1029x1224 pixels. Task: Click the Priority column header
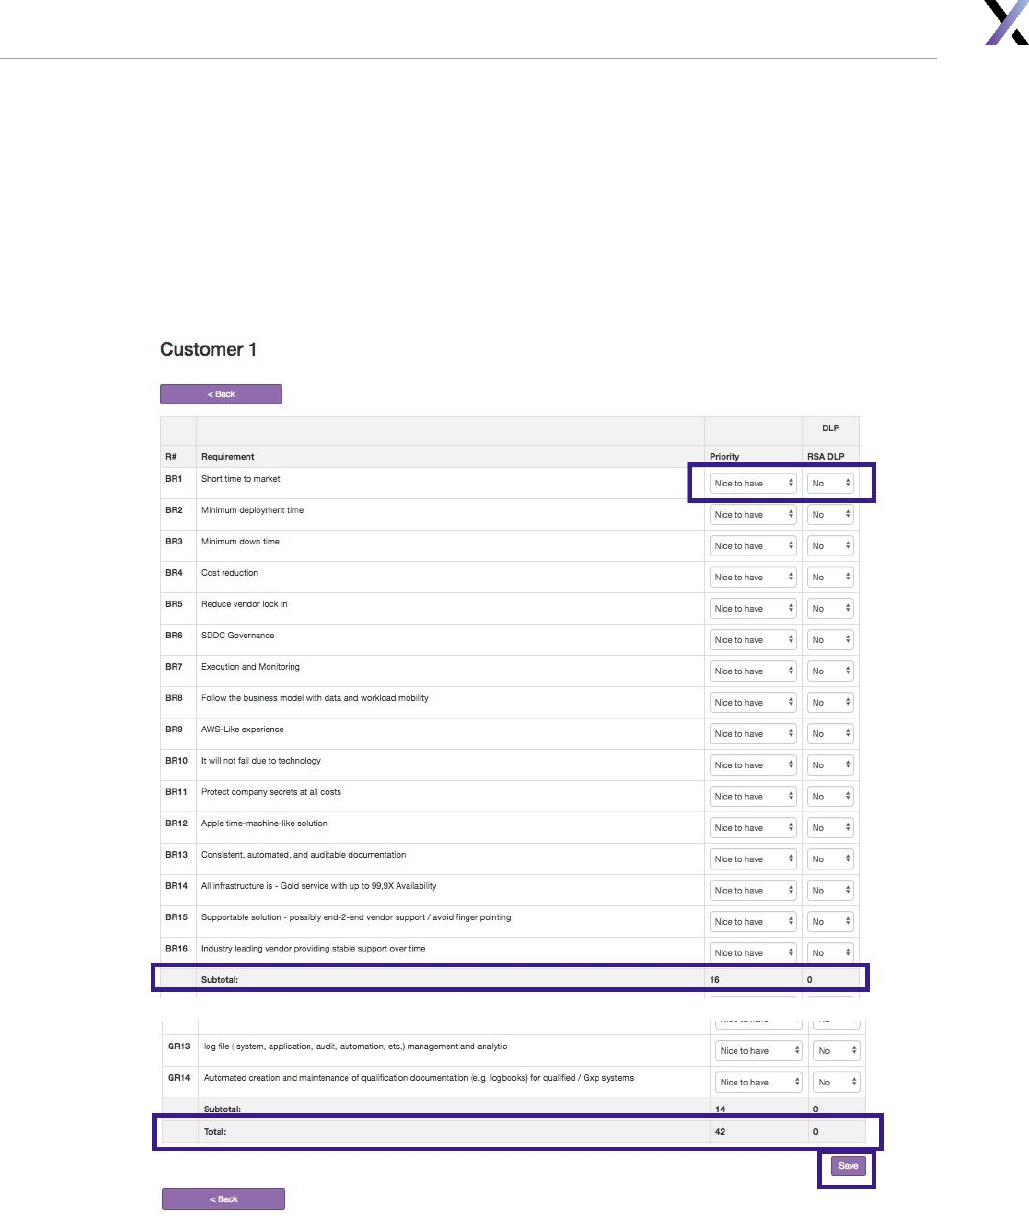pyautogui.click(x=725, y=457)
